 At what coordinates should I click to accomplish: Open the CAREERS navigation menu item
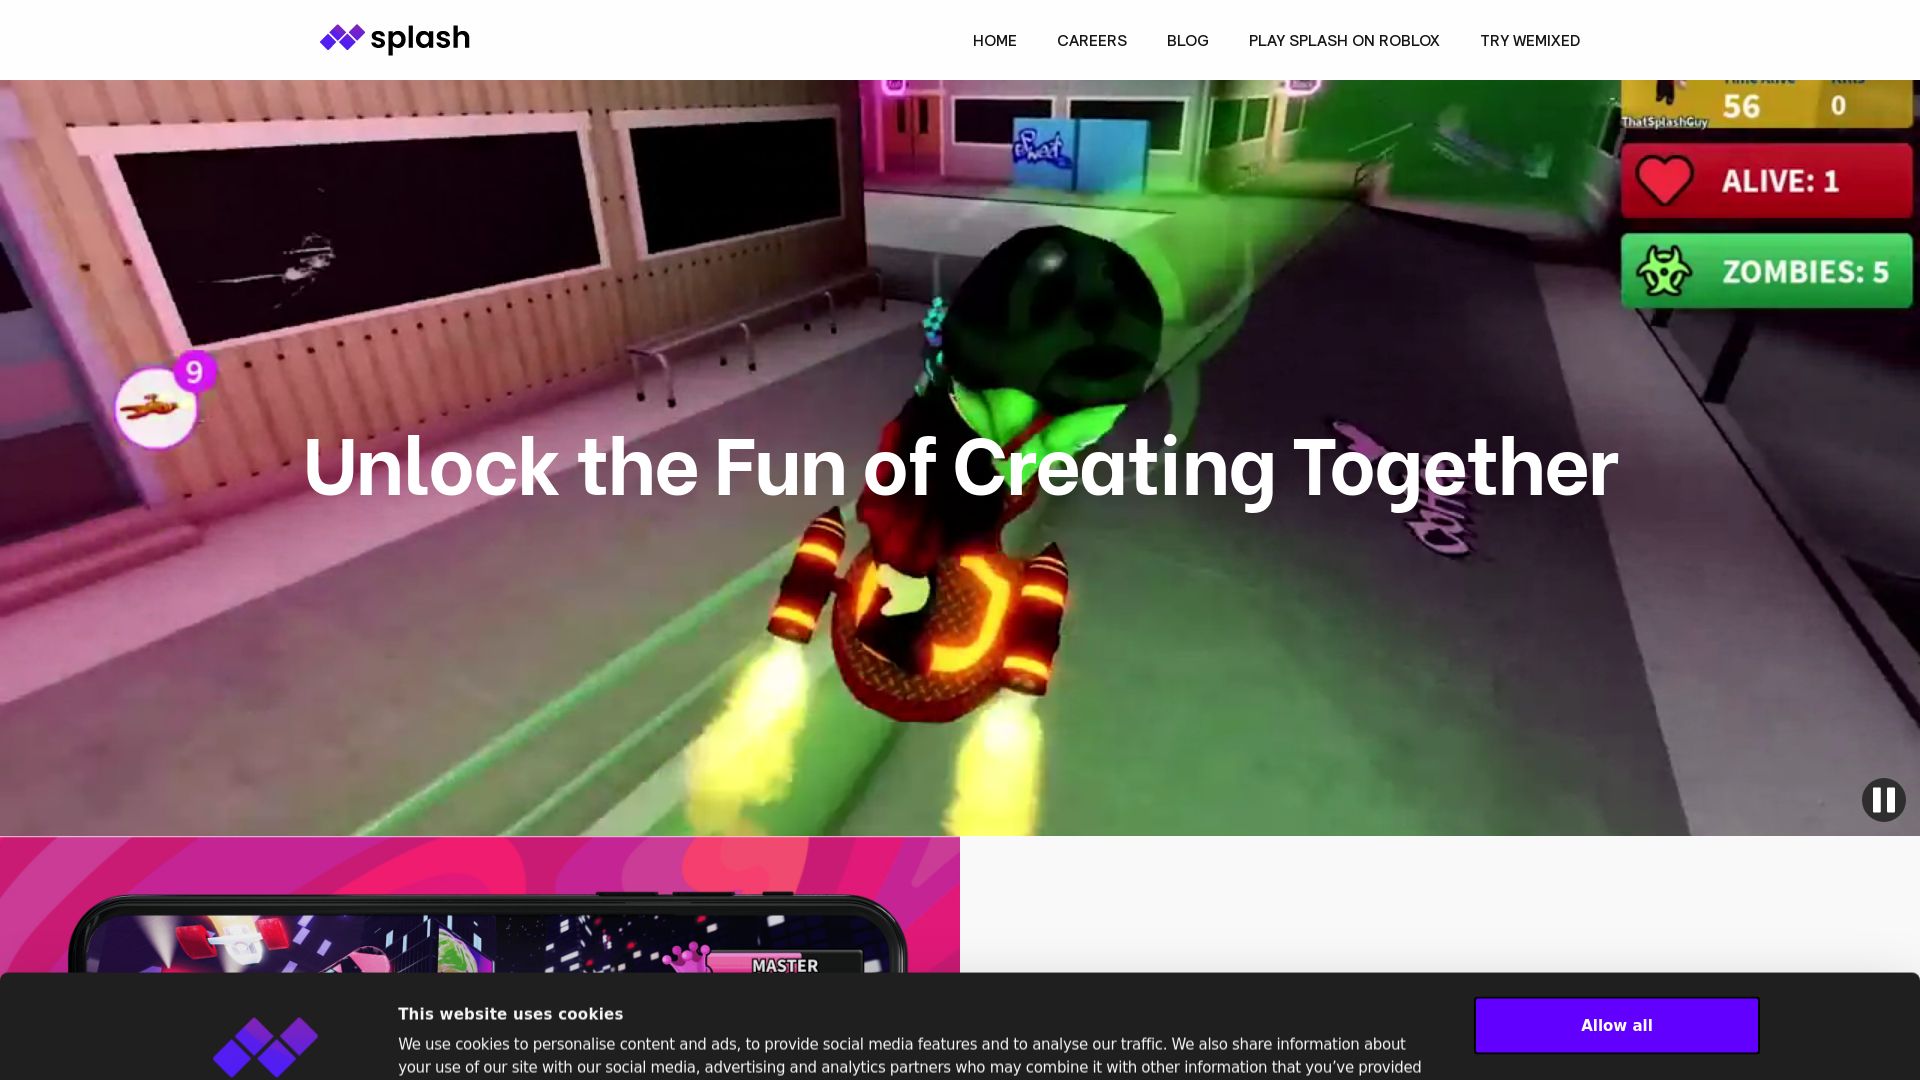[1091, 40]
